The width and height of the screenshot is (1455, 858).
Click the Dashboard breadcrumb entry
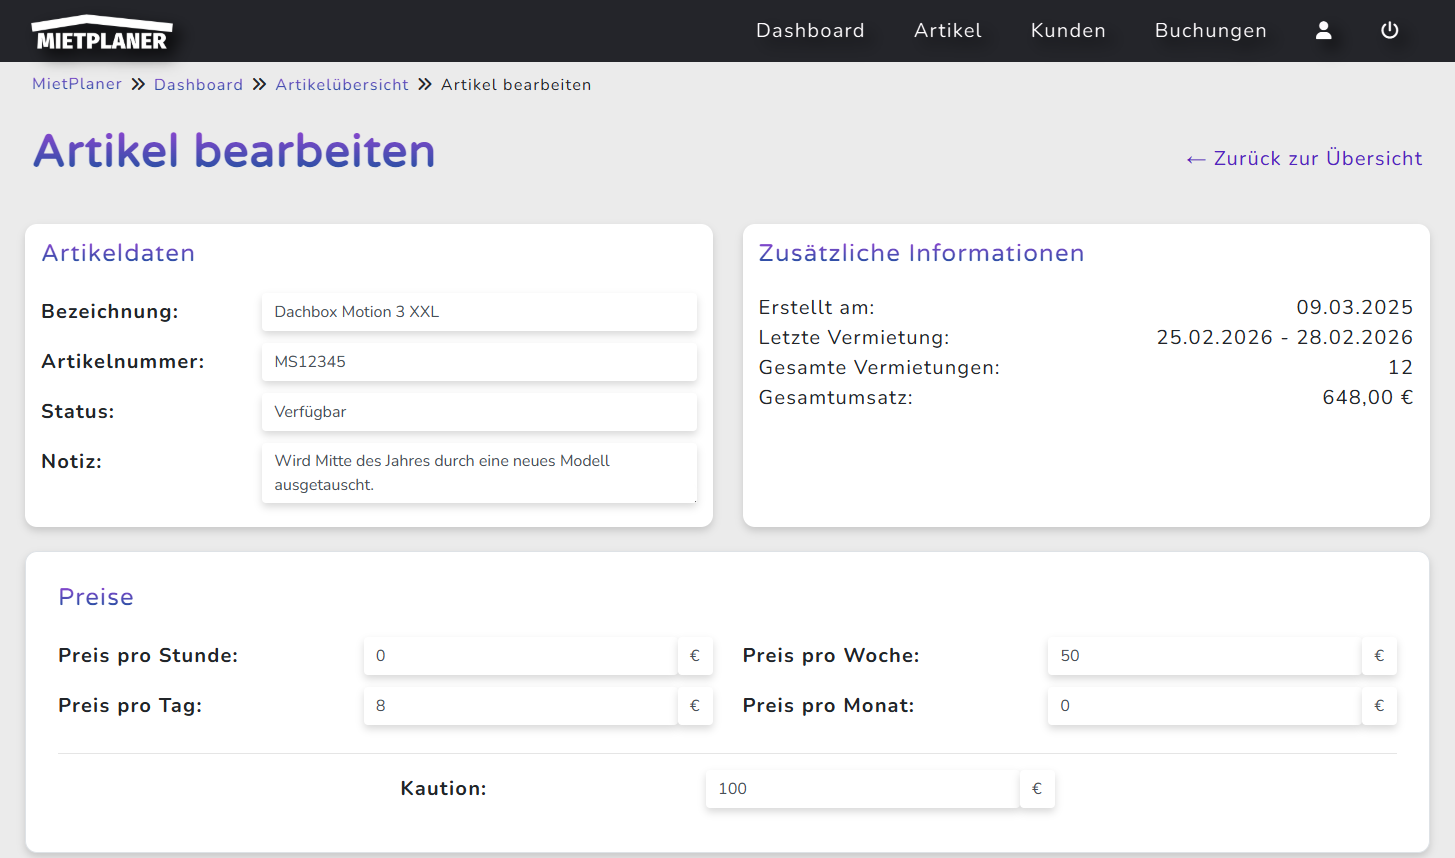click(198, 84)
